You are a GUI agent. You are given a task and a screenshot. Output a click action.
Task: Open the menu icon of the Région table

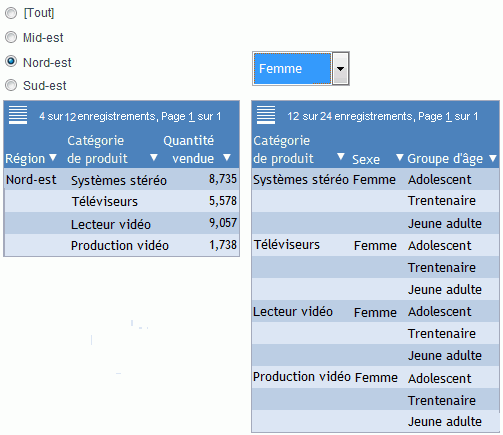pyautogui.click(x=18, y=115)
